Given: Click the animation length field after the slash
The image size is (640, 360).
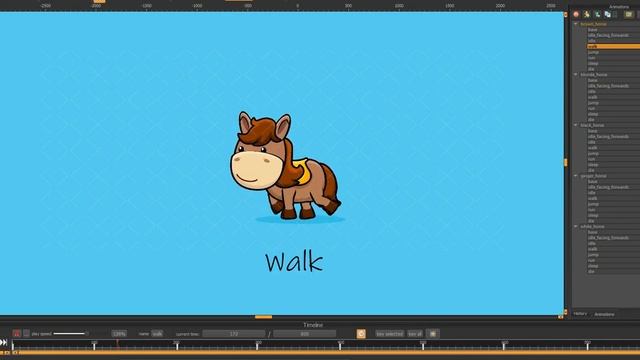Looking at the screenshot, I should point(304,334).
